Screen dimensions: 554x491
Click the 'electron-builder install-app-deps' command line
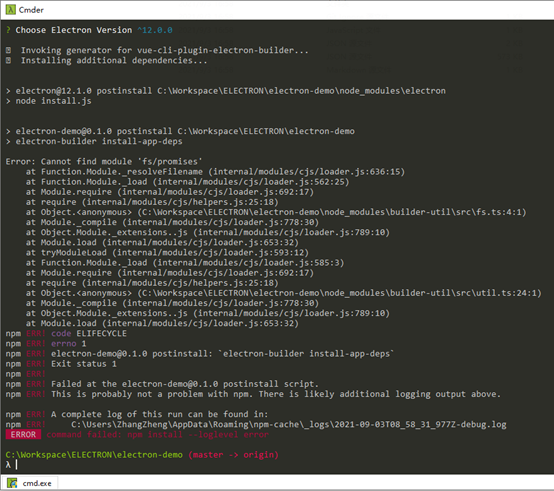coord(94,141)
